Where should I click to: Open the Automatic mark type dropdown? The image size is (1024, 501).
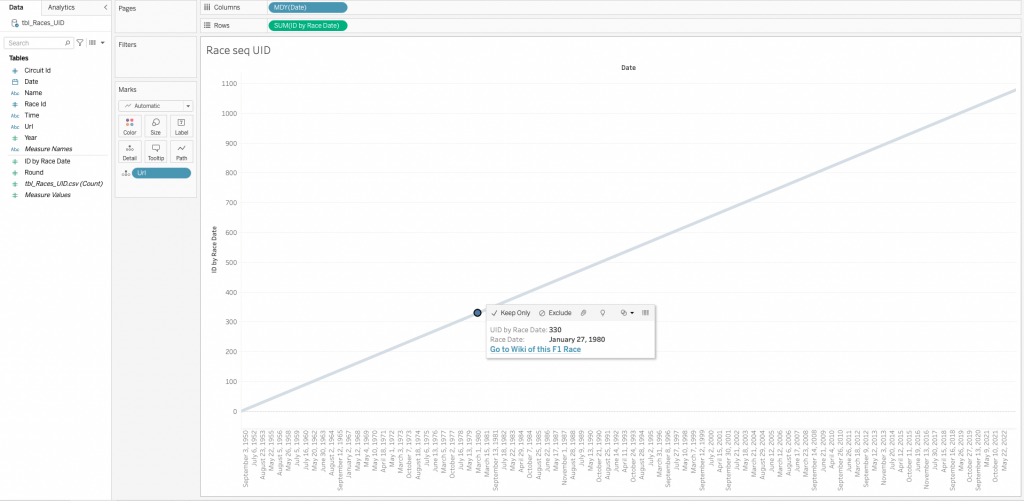coord(155,105)
